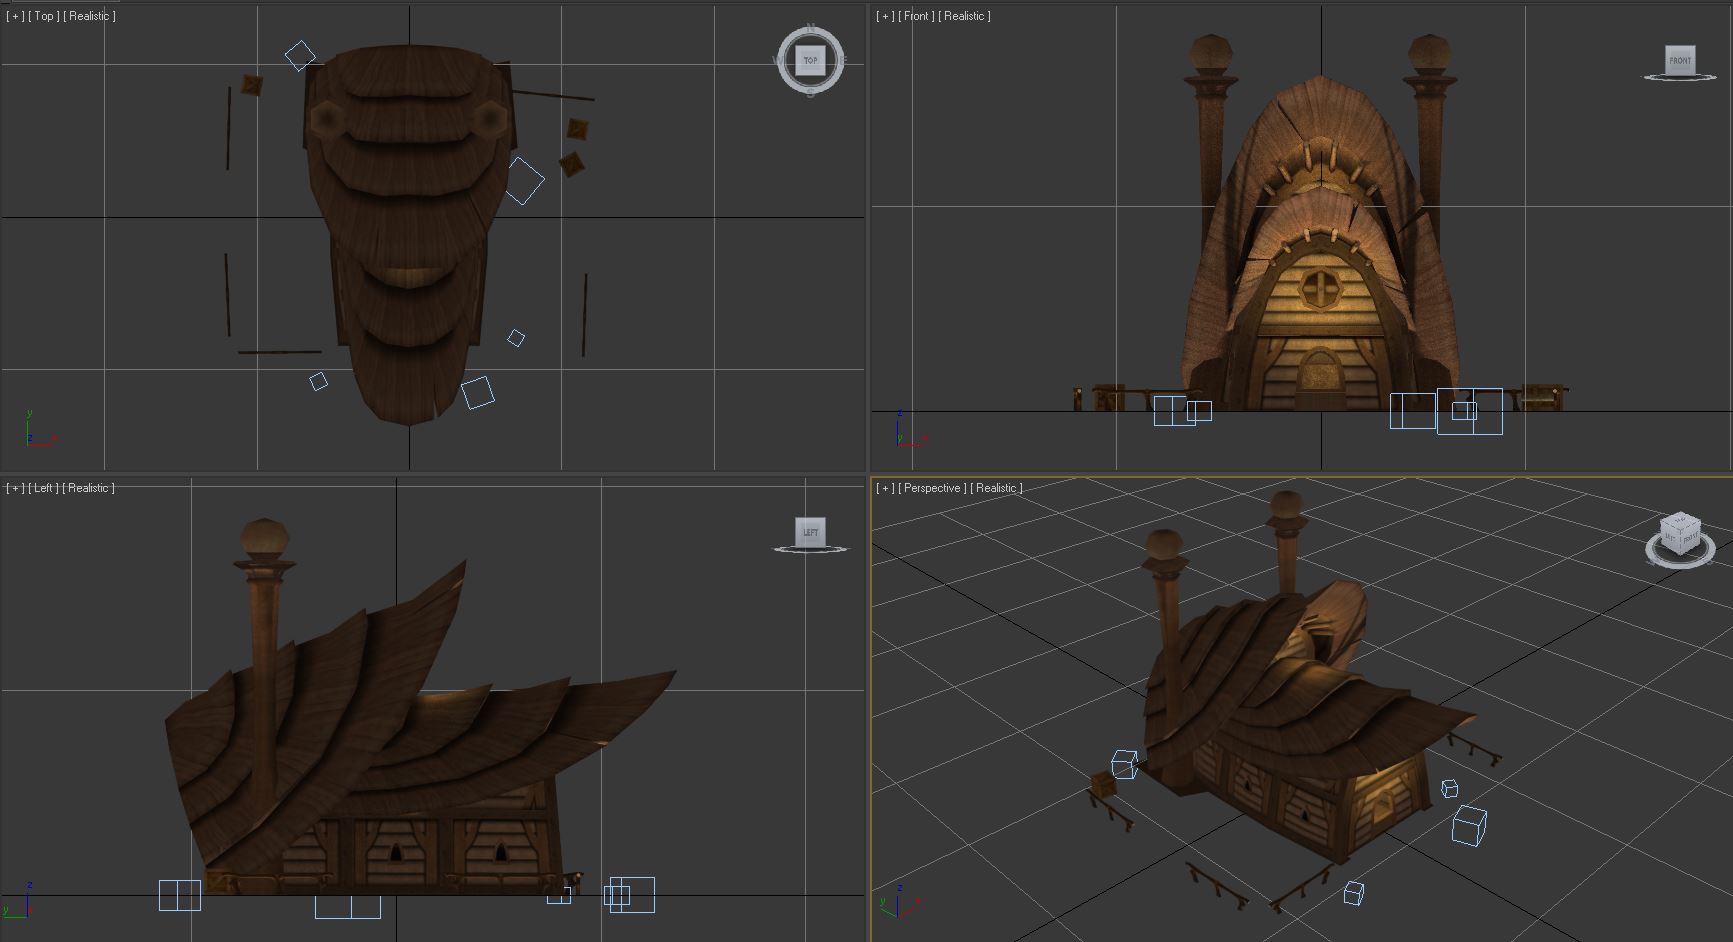This screenshot has height=942, width=1733.
Task: Open the [+] general menu in Front viewport
Action: [x=885, y=16]
